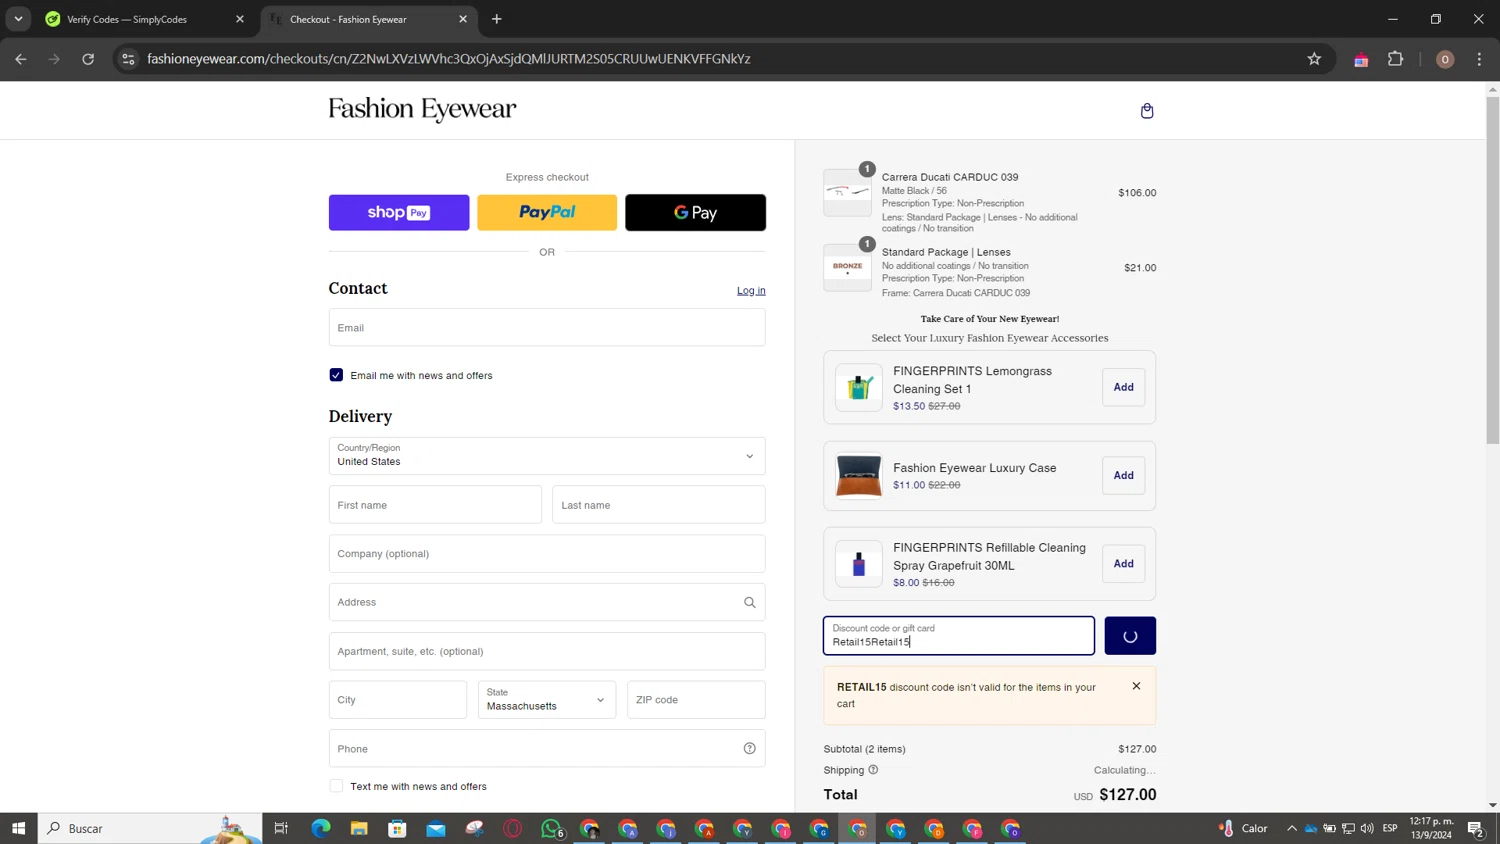
Task: Uncheck Email me with news and offers
Action: click(x=336, y=375)
